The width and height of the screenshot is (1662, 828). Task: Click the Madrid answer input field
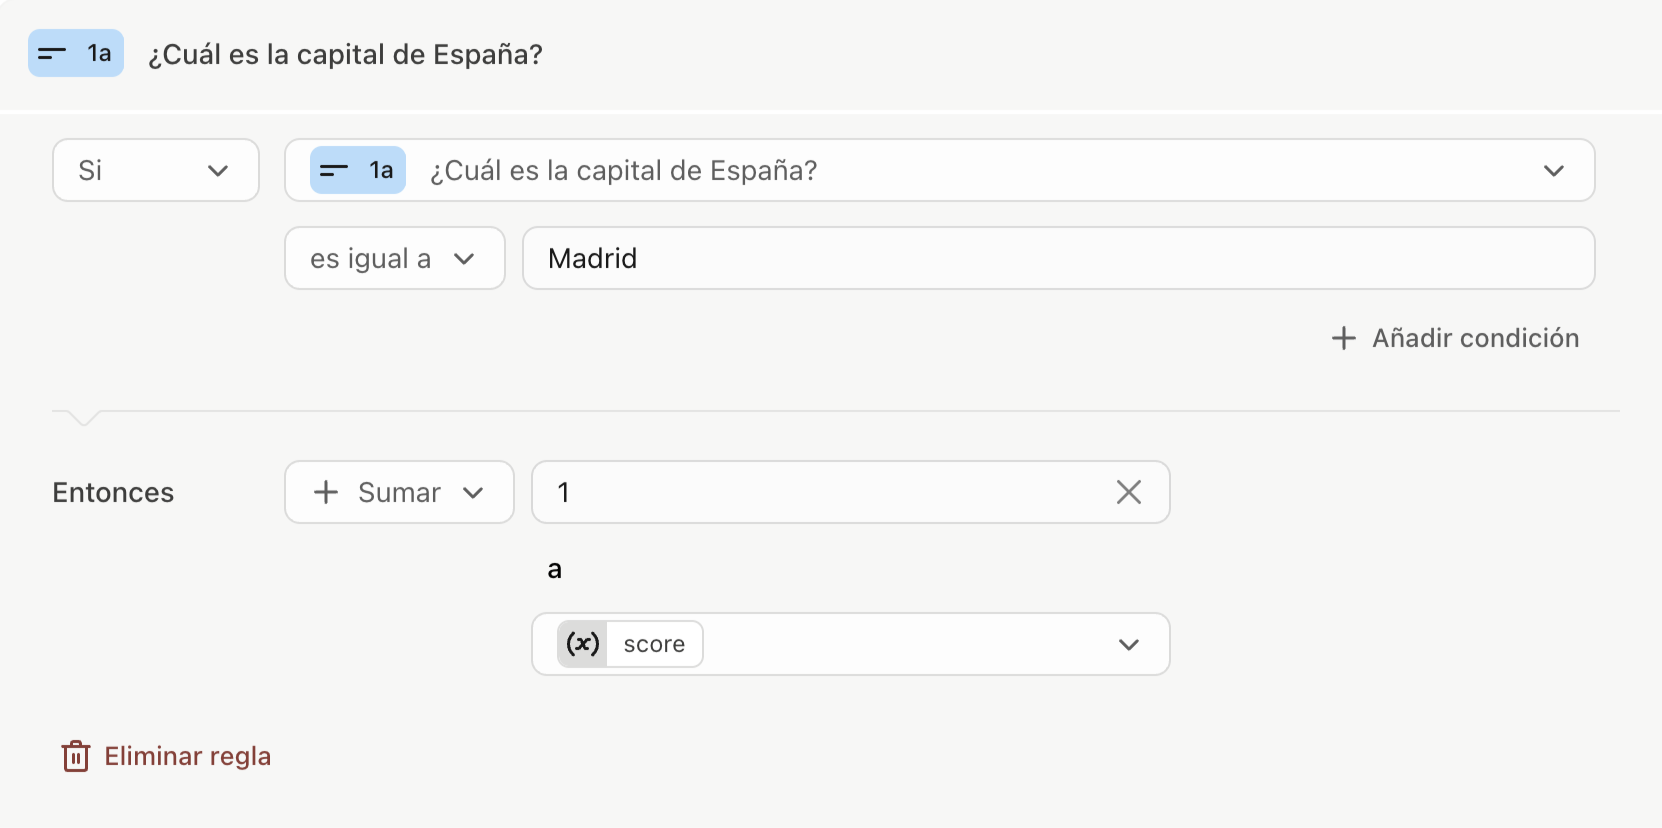click(x=1059, y=258)
